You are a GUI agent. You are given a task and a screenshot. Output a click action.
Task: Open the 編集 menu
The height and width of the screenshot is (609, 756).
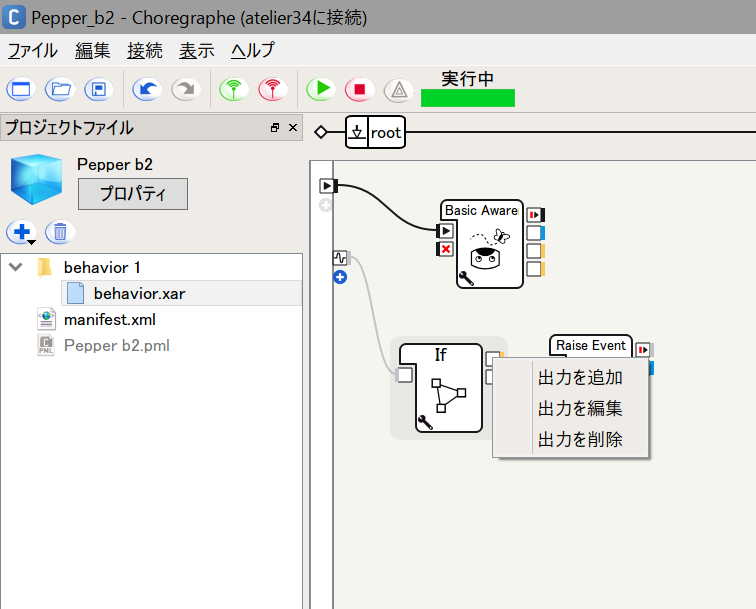click(93, 50)
